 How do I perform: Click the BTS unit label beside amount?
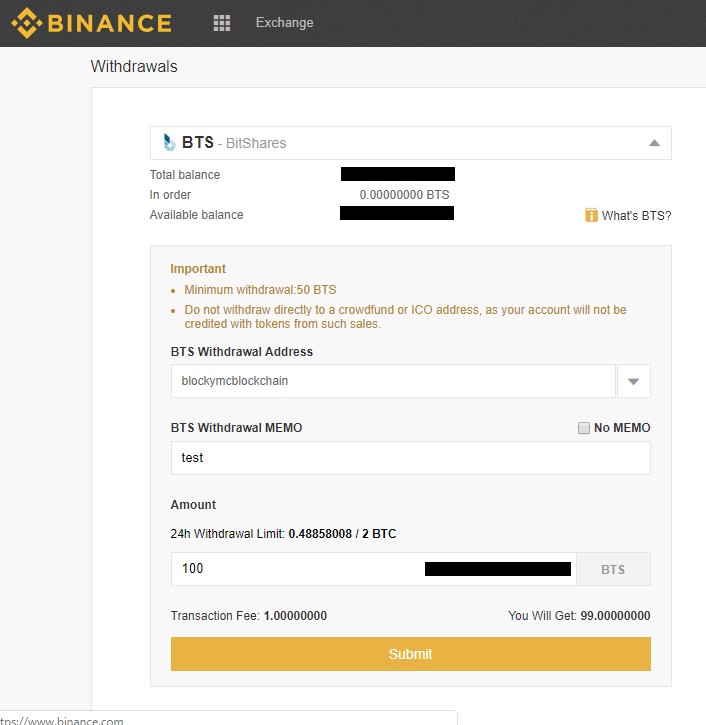(x=613, y=569)
